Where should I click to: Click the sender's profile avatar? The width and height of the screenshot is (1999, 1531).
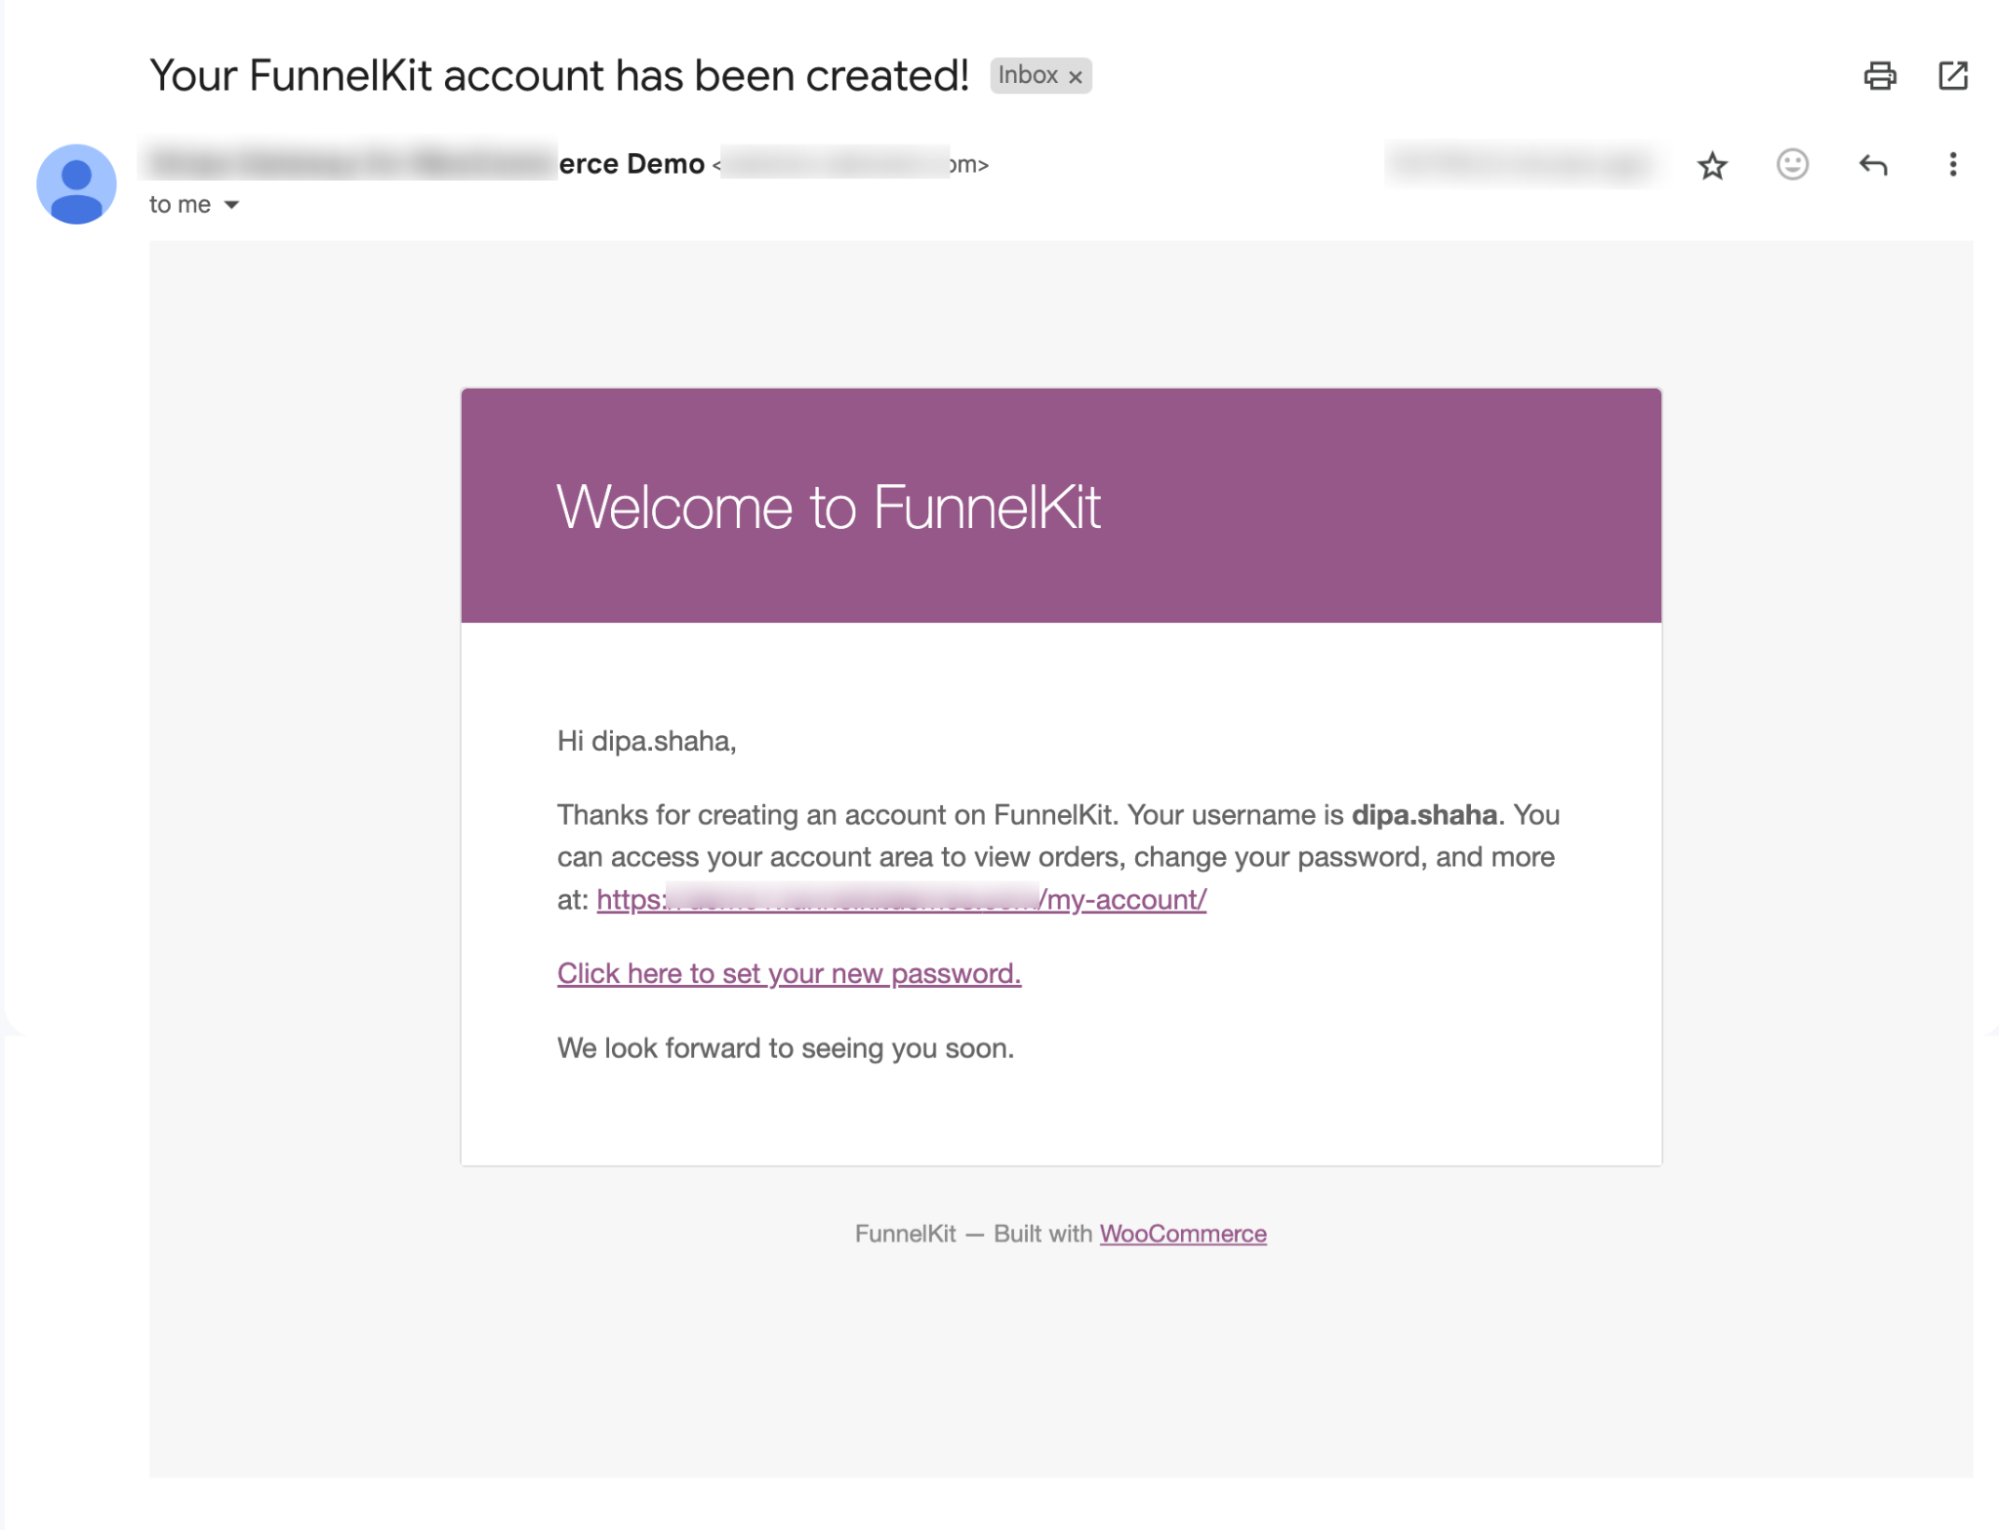pyautogui.click(x=76, y=184)
